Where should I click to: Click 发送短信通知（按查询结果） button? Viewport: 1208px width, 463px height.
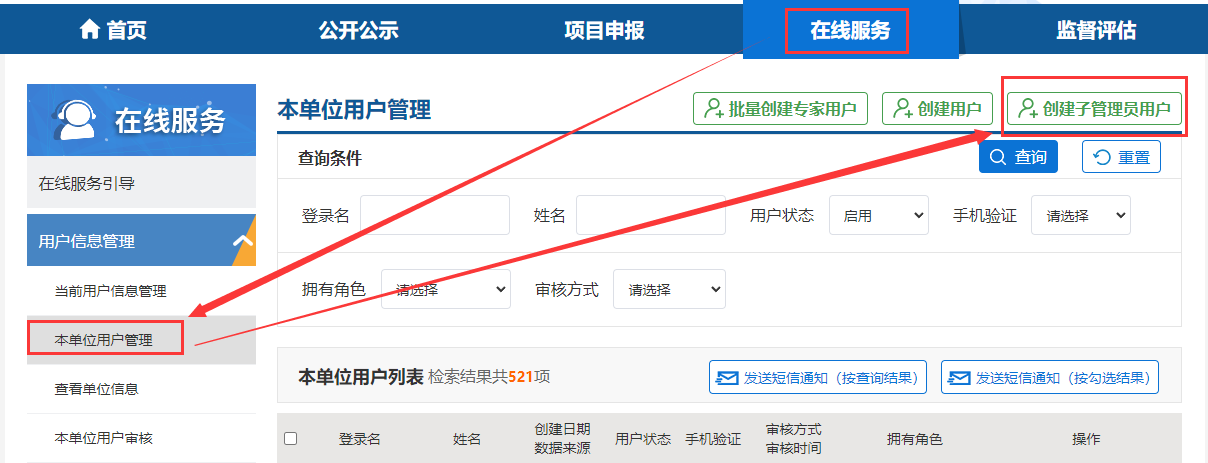[x=818, y=377]
